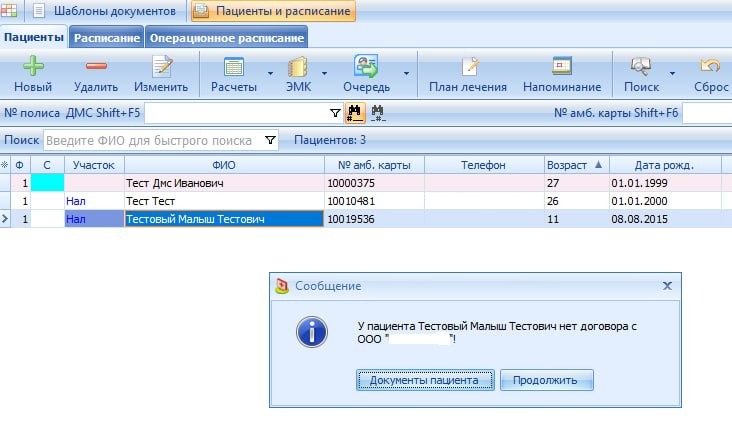
Task: Click the filter icon in policy number field
Action: 335,113
